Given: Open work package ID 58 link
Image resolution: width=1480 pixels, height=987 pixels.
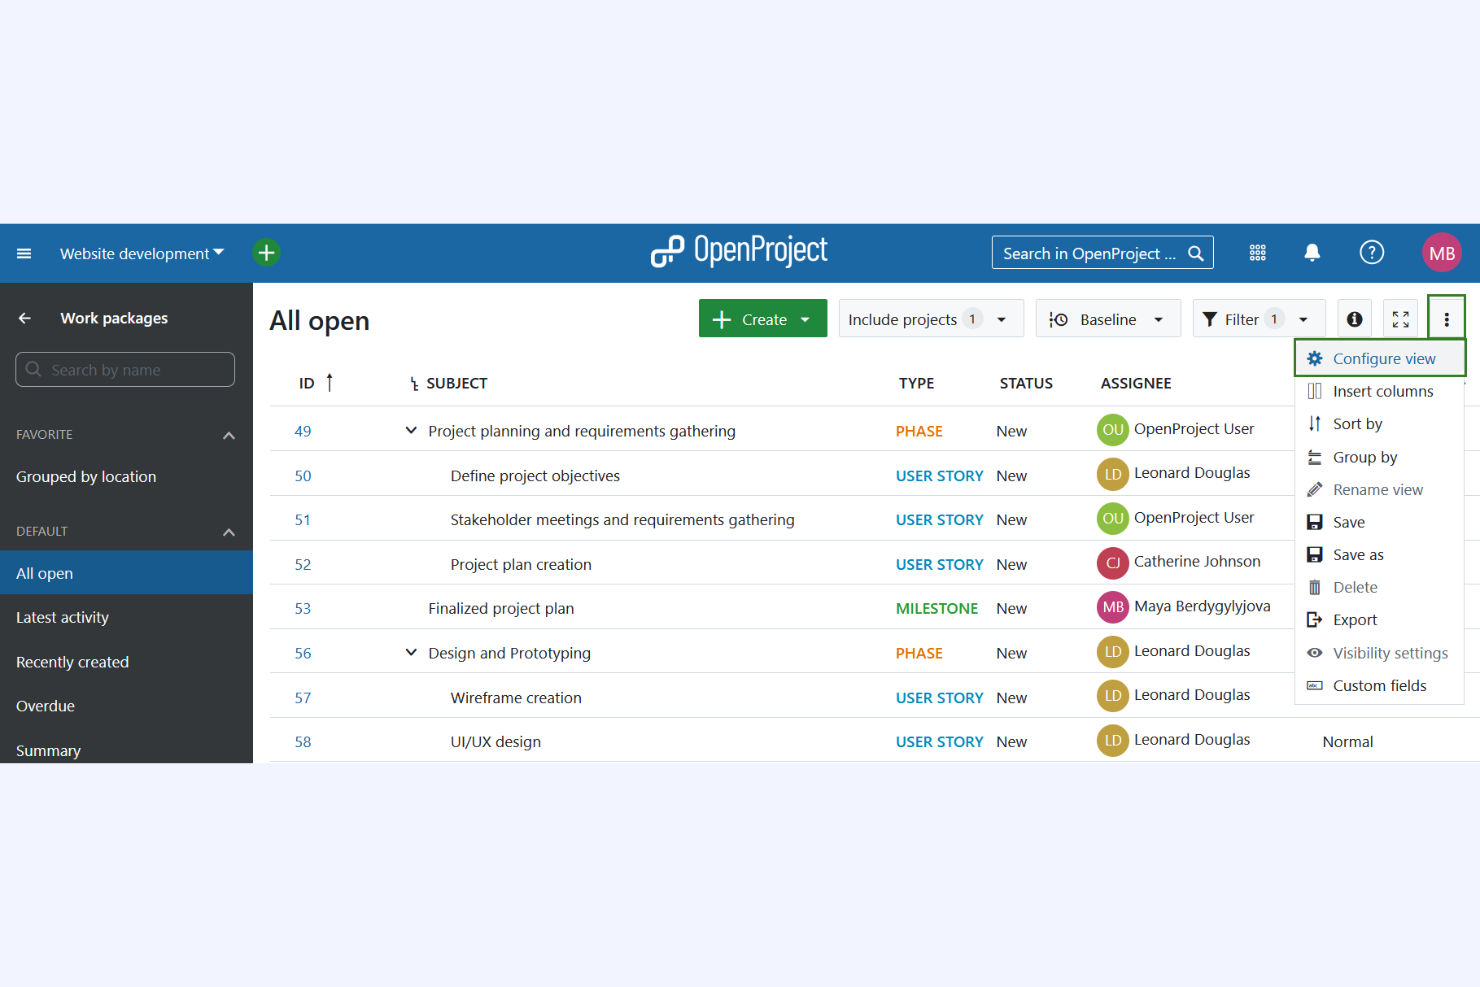Looking at the screenshot, I should click(303, 742).
